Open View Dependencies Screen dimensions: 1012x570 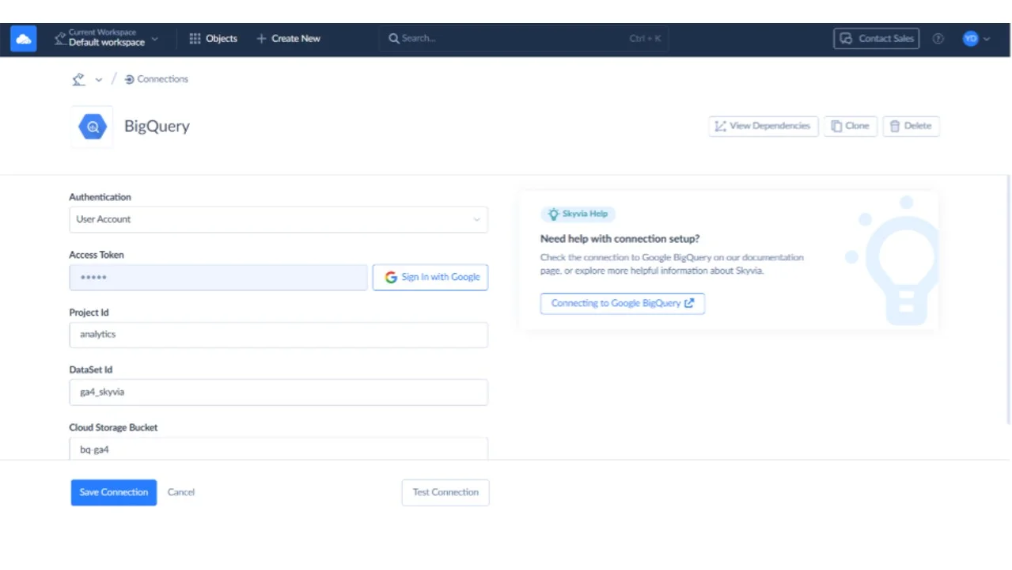[x=763, y=126]
